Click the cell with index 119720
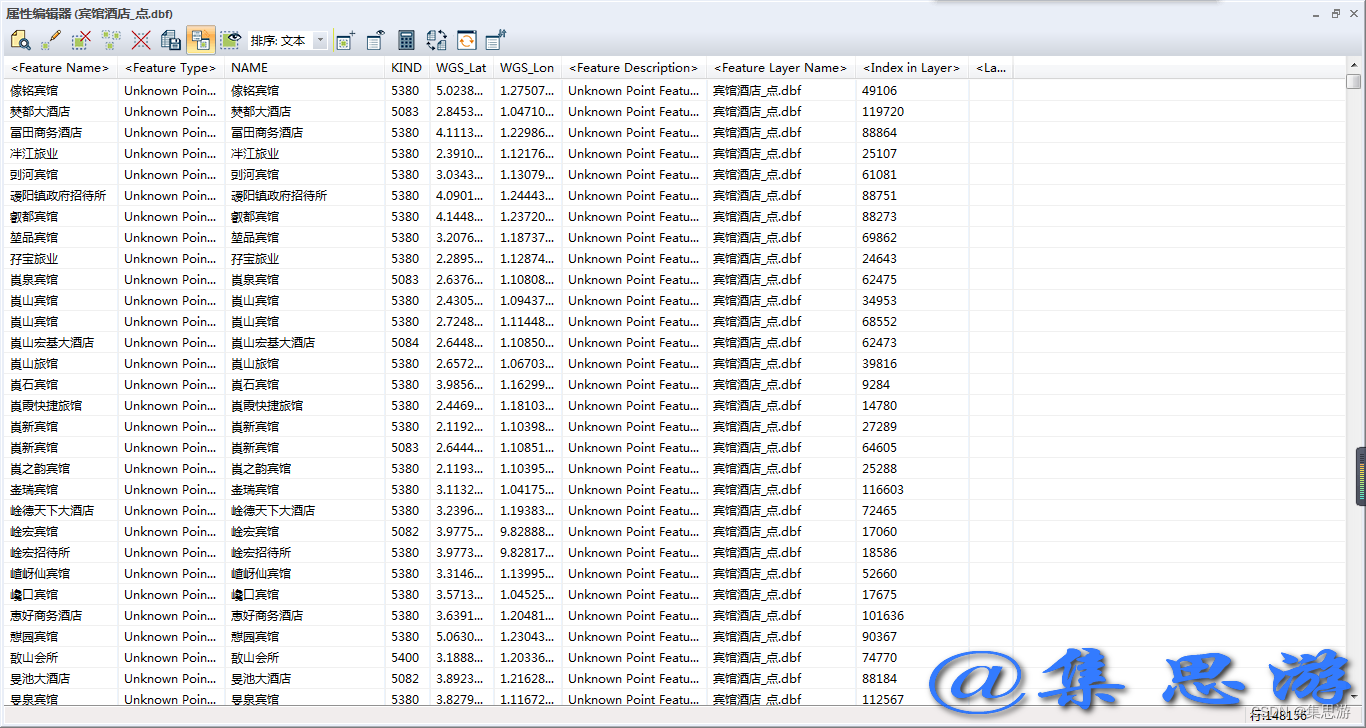Screen dimensions: 1366x728 click(912, 111)
